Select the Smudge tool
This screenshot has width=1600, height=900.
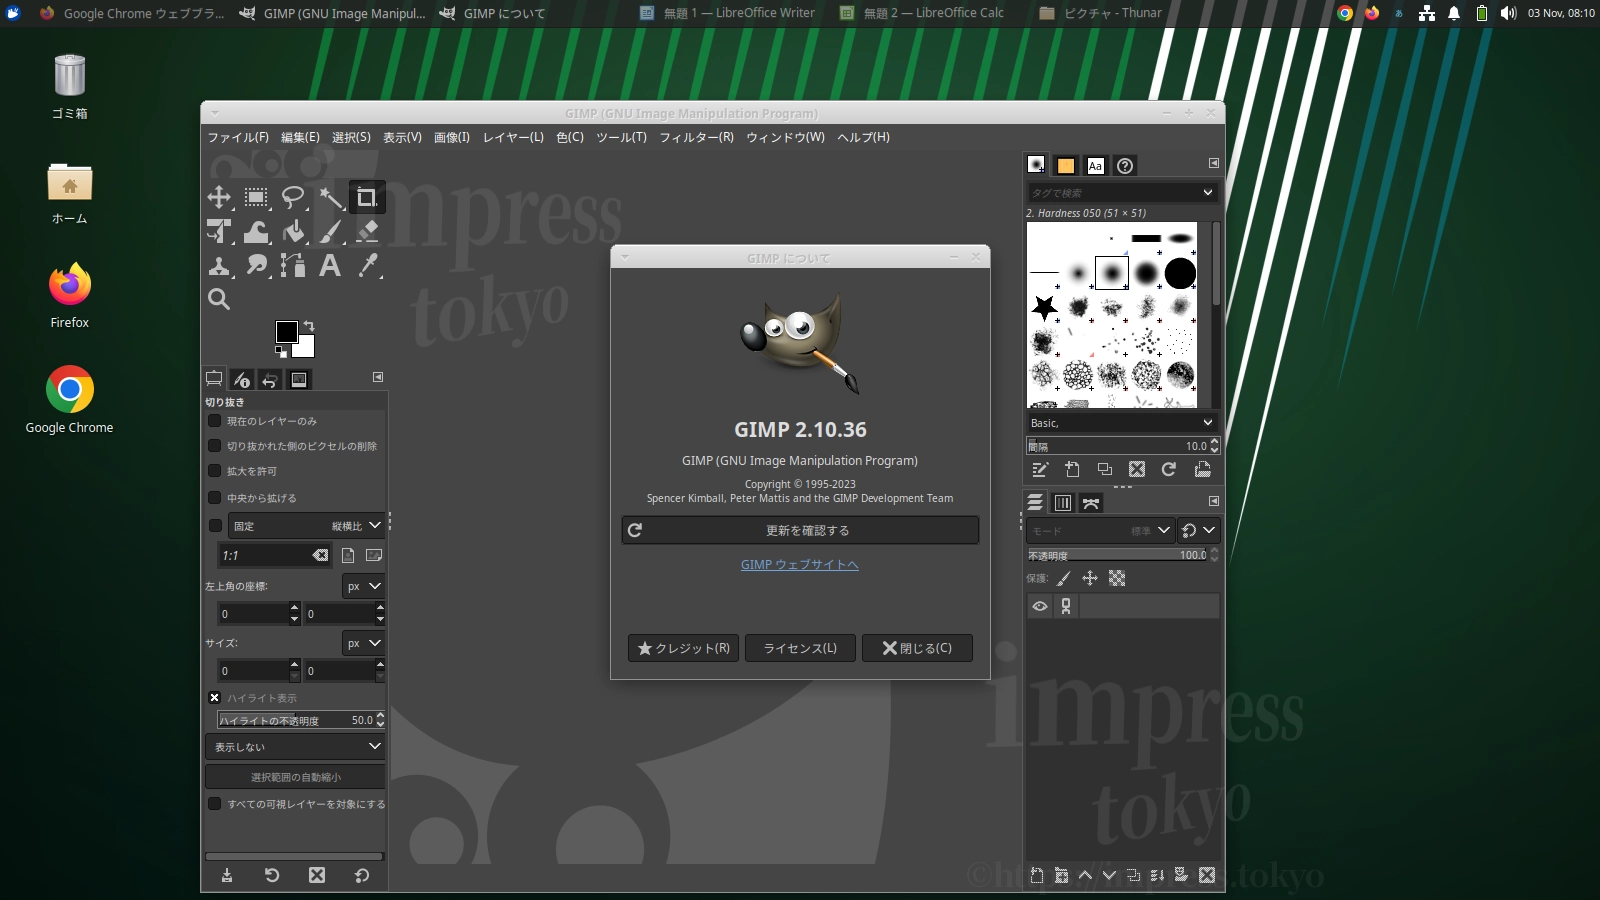click(256, 265)
